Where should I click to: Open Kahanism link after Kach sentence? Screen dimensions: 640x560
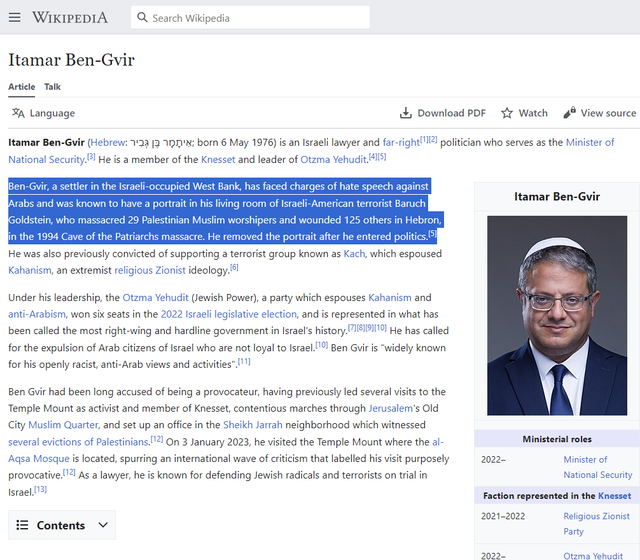tap(30, 271)
